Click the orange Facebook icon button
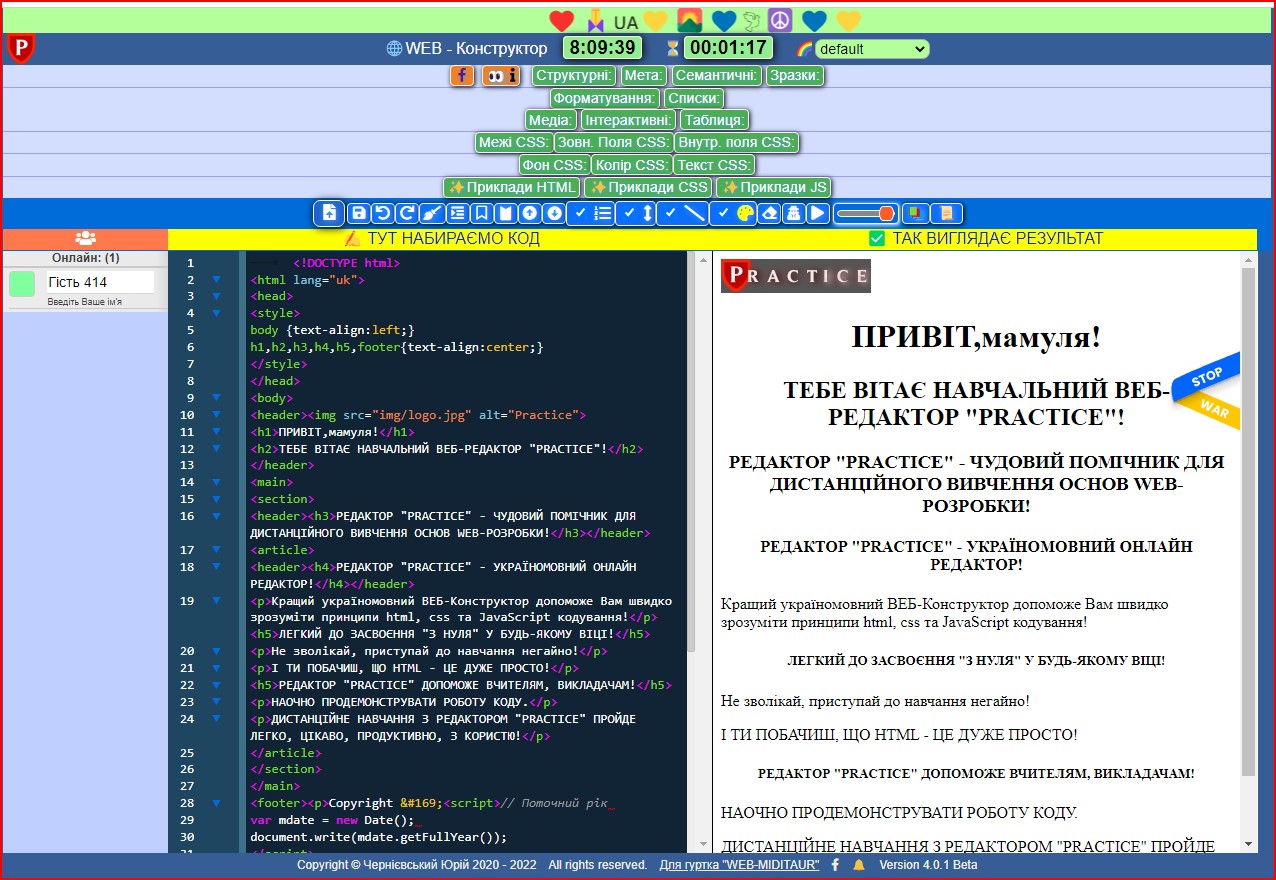 (x=462, y=75)
